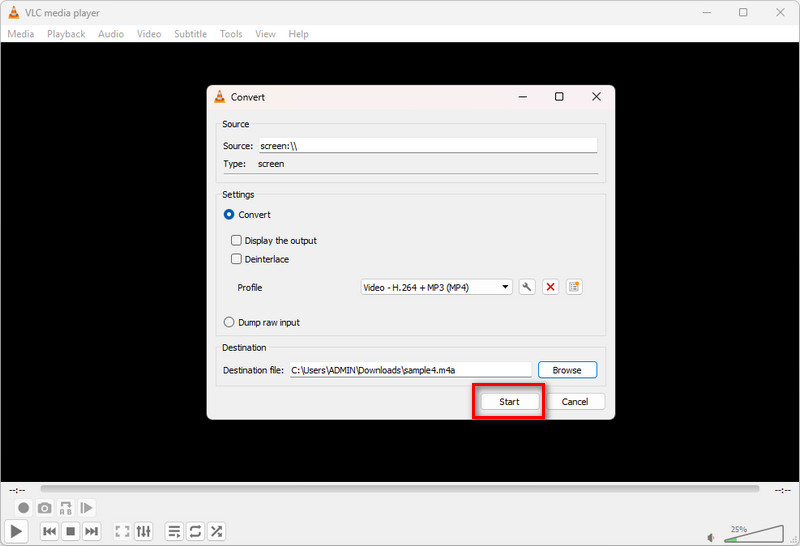Image resolution: width=800 pixels, height=546 pixels.
Task: Open the Tools menu
Action: pos(231,34)
